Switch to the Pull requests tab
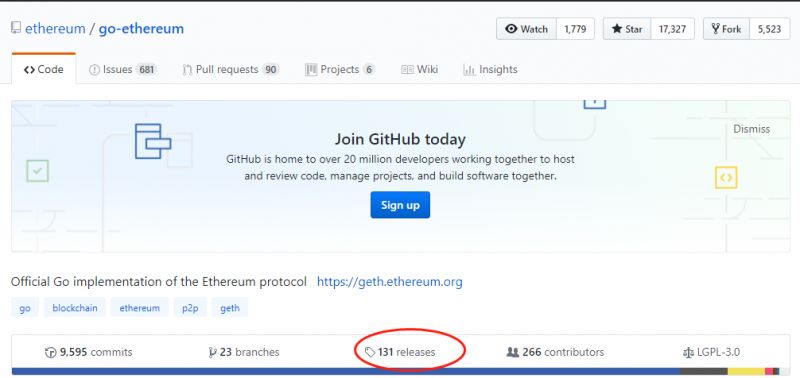 pos(231,69)
